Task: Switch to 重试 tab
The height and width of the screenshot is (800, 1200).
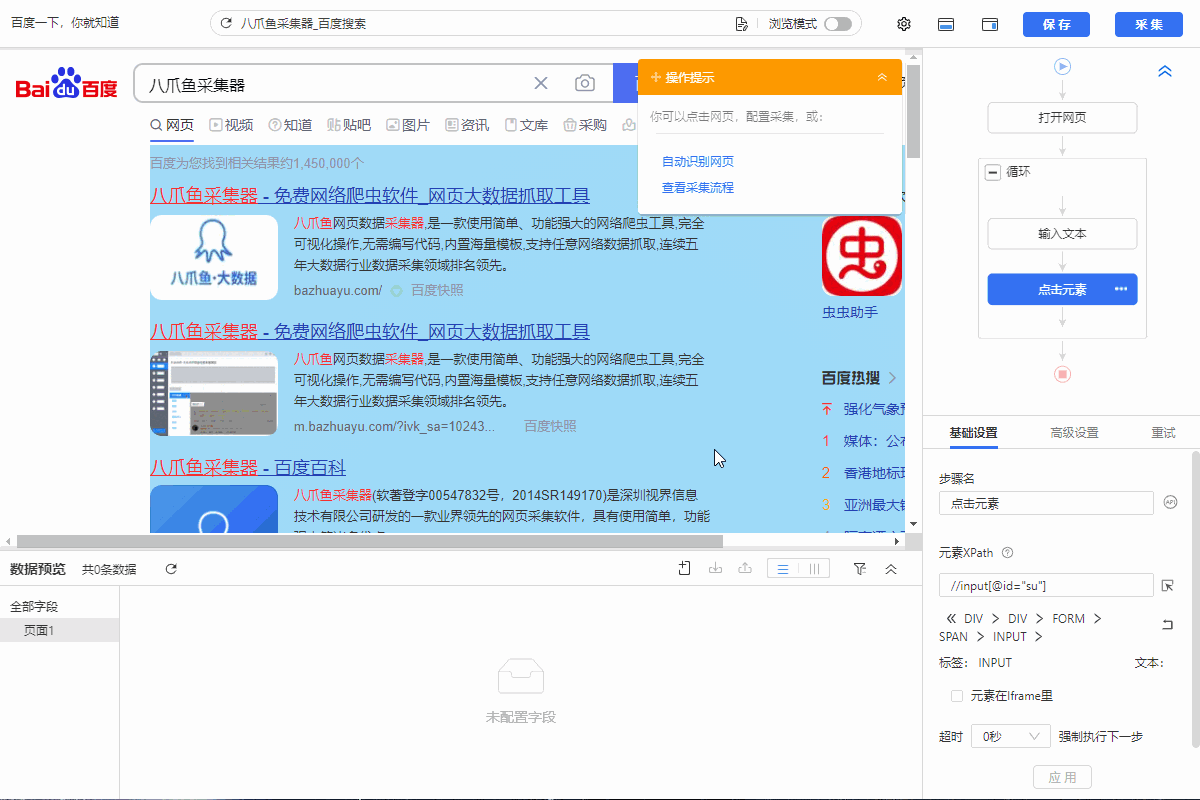Action: [1163, 433]
